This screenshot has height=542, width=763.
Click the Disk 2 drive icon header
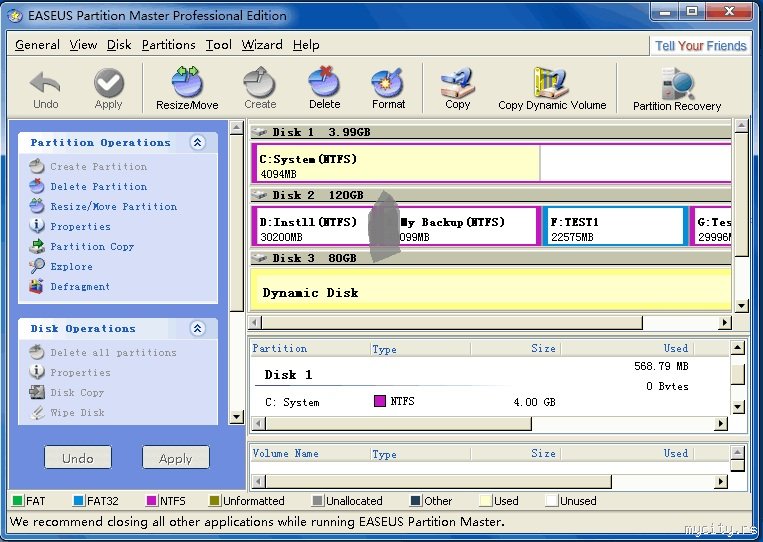pyautogui.click(x=260, y=195)
